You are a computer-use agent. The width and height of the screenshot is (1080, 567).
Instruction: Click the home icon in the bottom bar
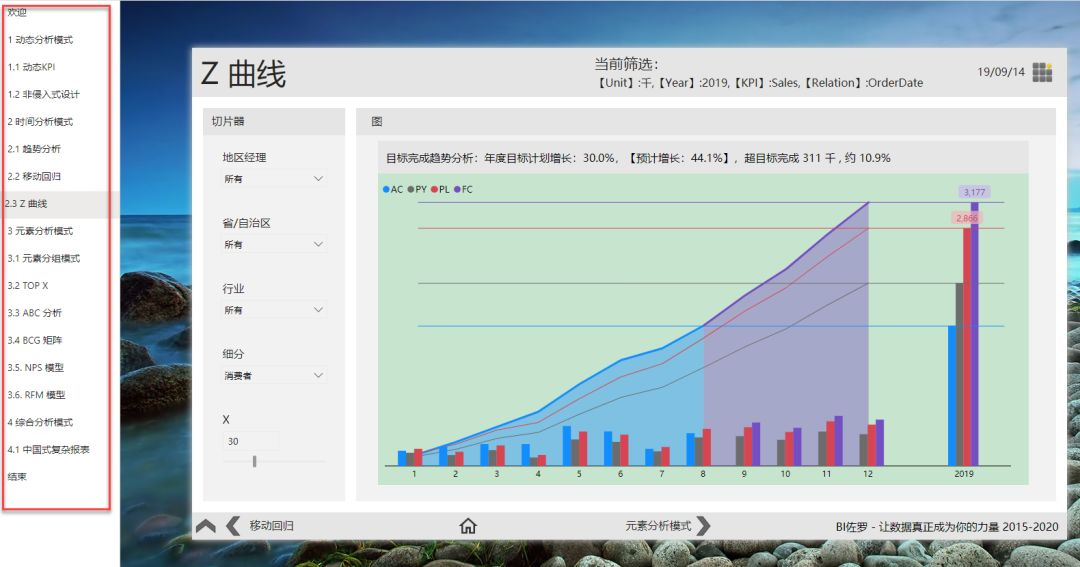468,526
